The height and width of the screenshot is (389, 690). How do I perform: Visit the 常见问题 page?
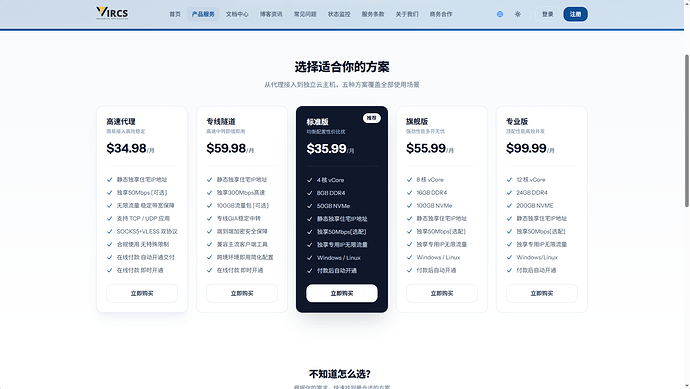tap(305, 14)
